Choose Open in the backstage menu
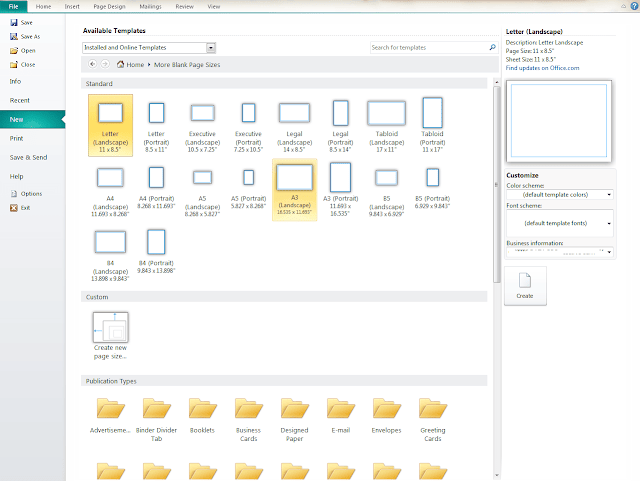The image size is (640, 481). point(23,51)
